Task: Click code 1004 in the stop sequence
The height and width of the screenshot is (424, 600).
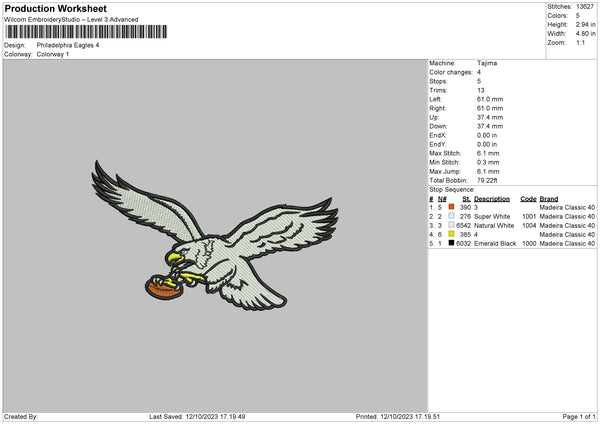Action: point(529,226)
